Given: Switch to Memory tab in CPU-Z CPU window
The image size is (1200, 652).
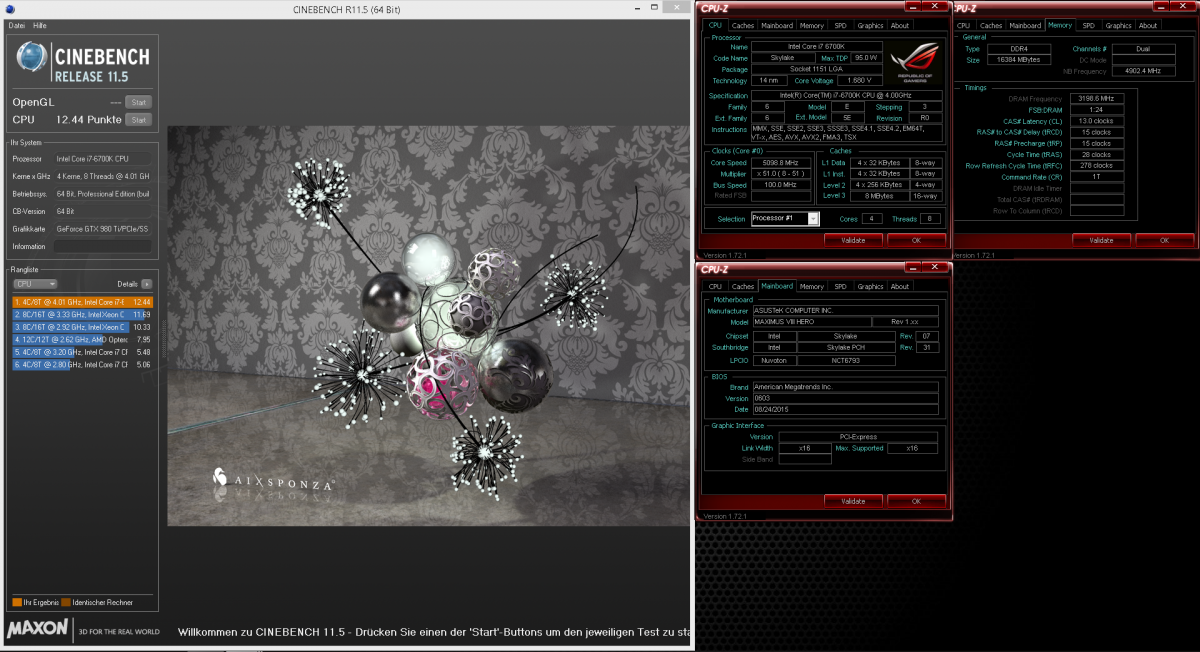Looking at the screenshot, I should coord(811,25).
